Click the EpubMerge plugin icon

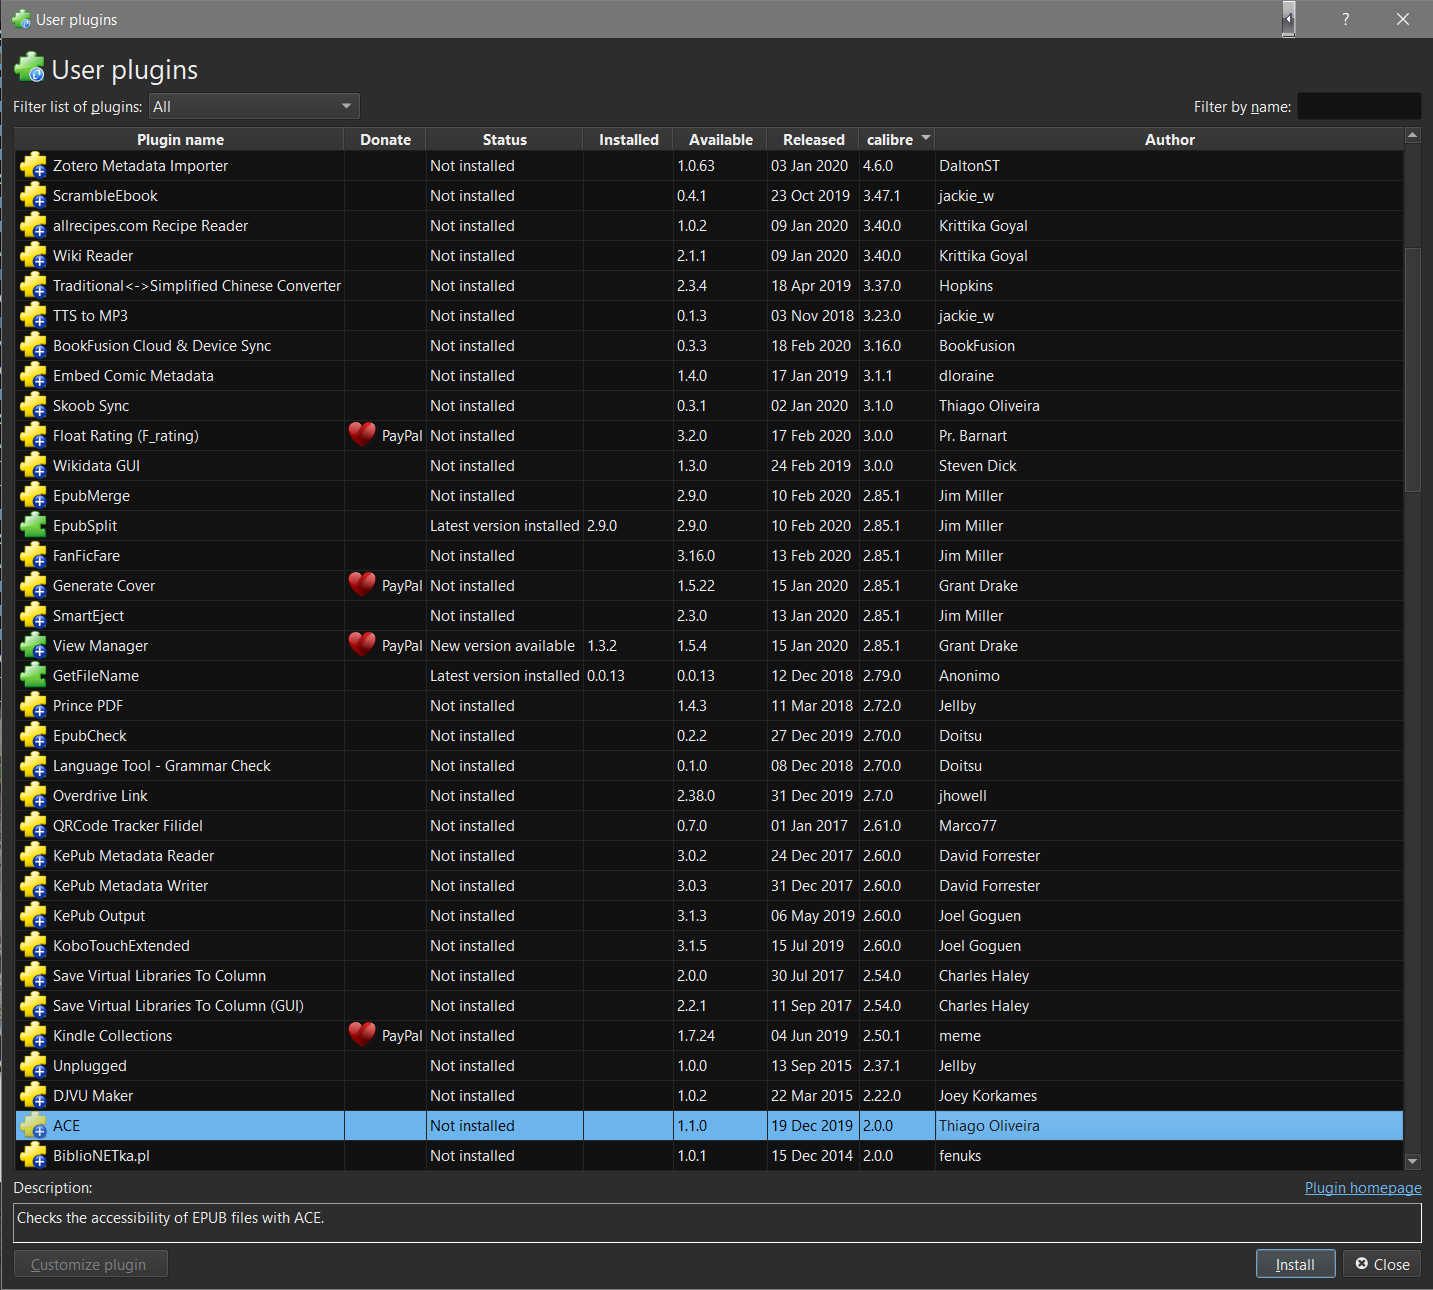tap(33, 496)
